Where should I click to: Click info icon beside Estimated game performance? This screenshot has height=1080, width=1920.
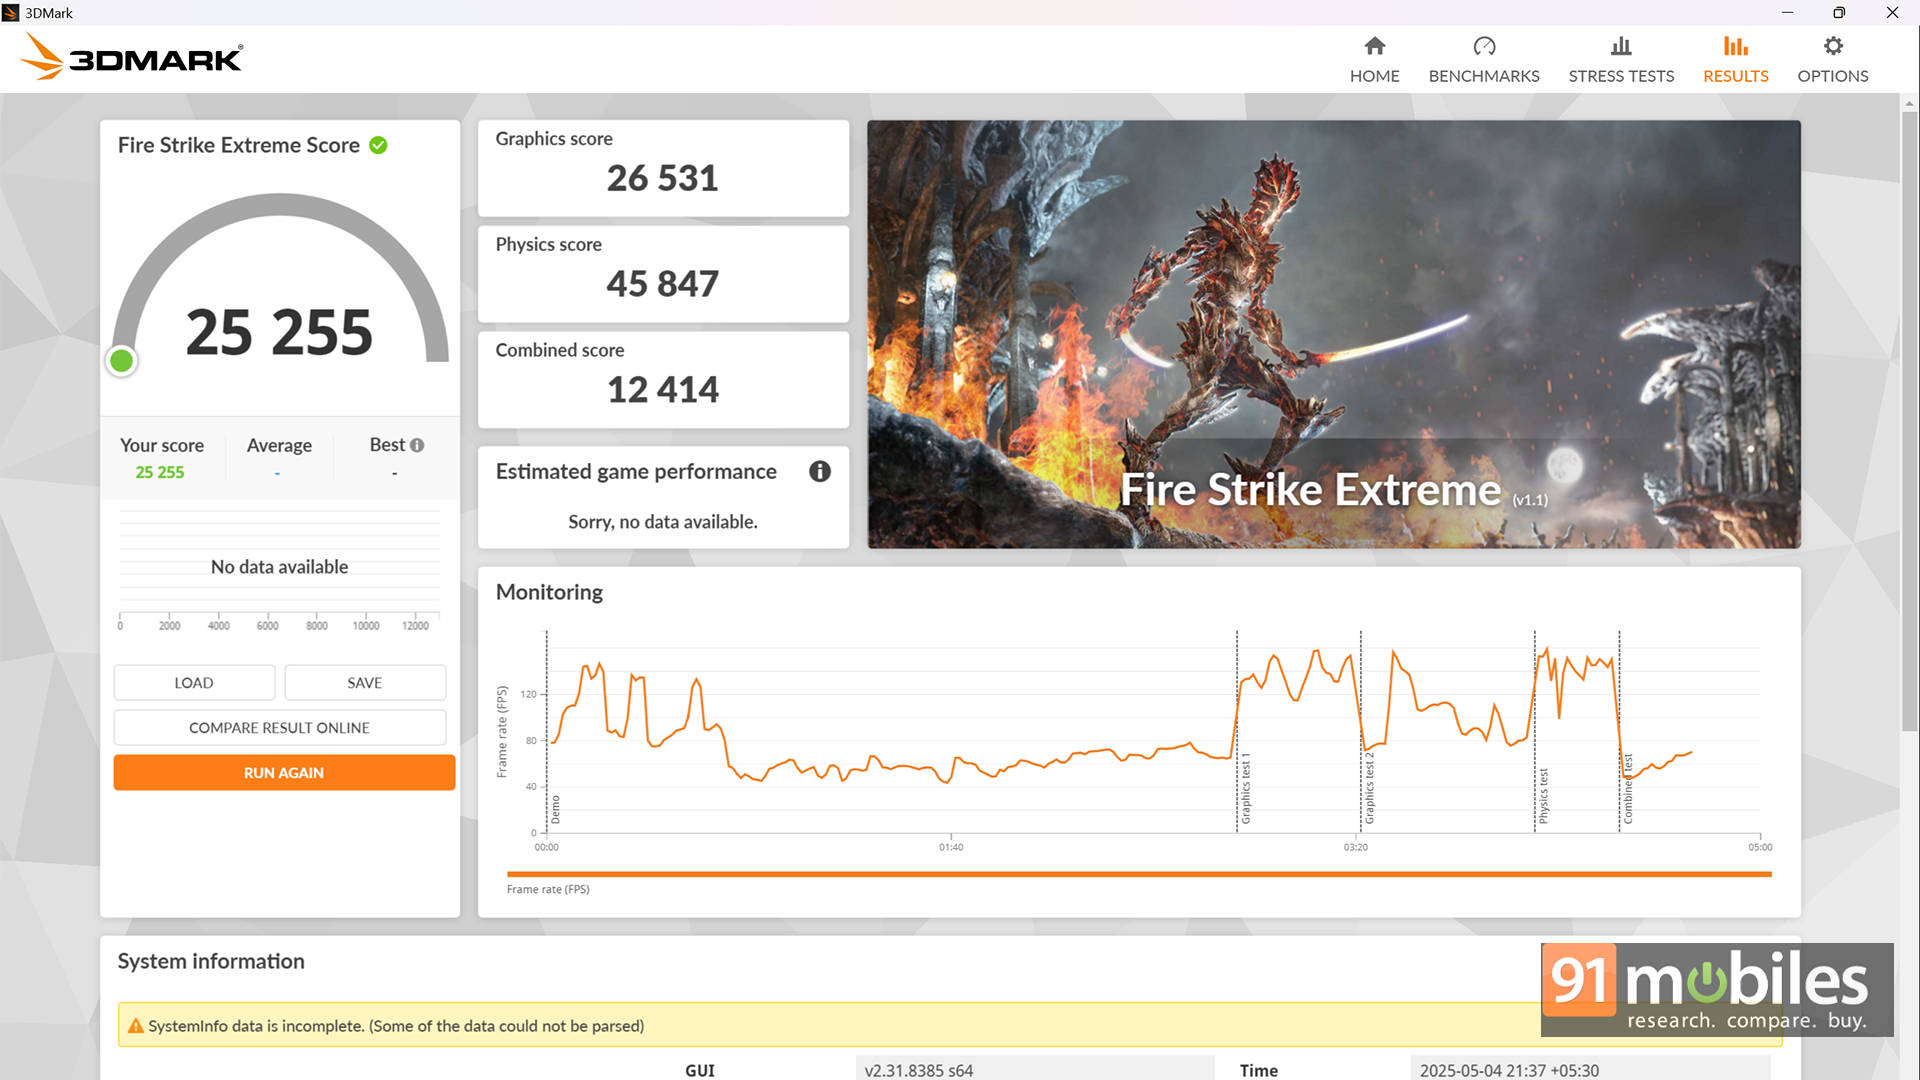(x=819, y=471)
